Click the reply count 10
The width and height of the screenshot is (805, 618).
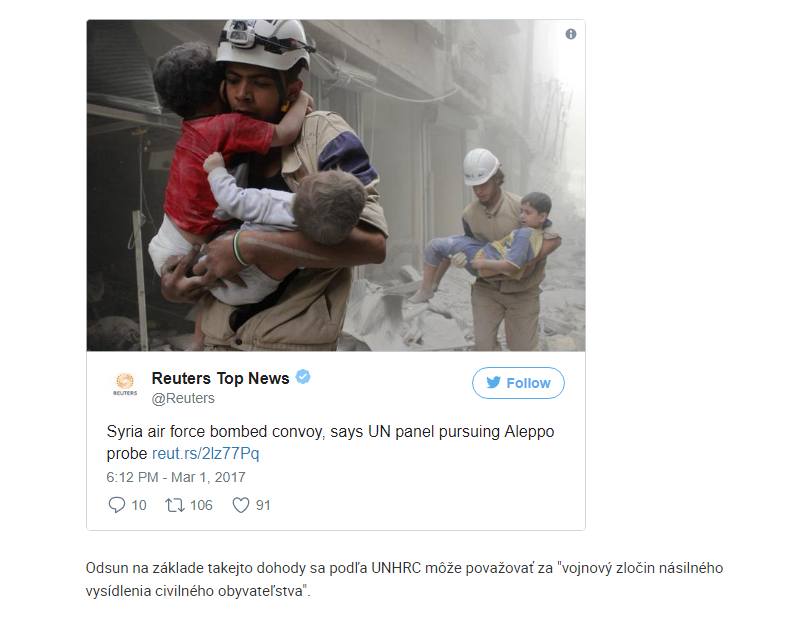139,506
